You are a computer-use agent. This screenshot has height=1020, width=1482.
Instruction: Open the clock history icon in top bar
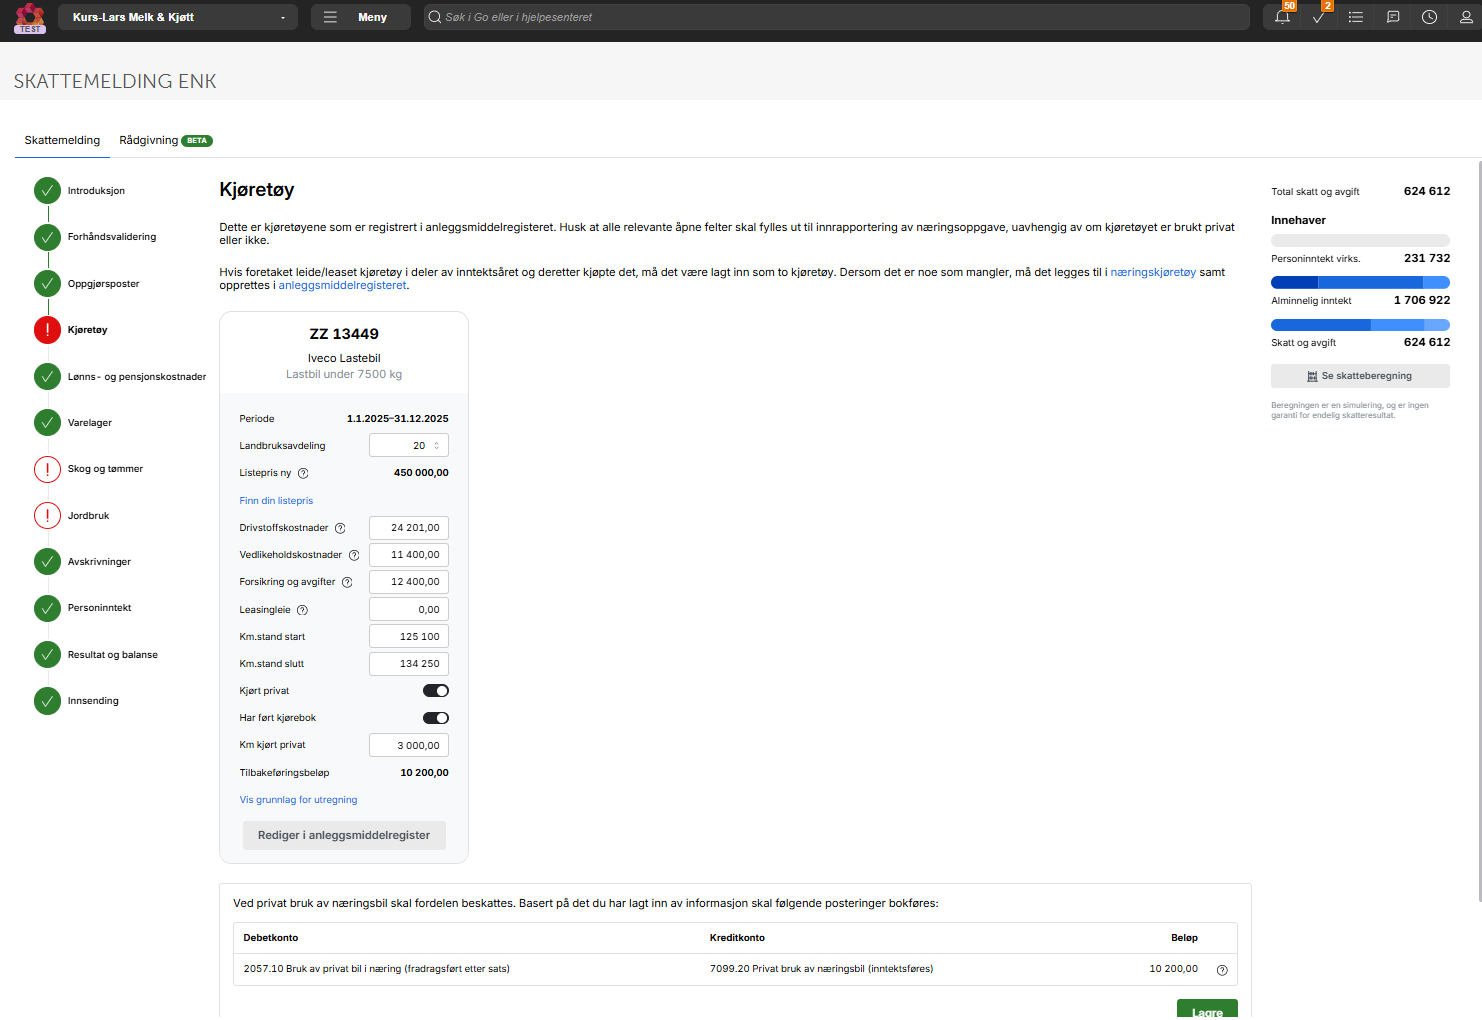click(x=1430, y=17)
